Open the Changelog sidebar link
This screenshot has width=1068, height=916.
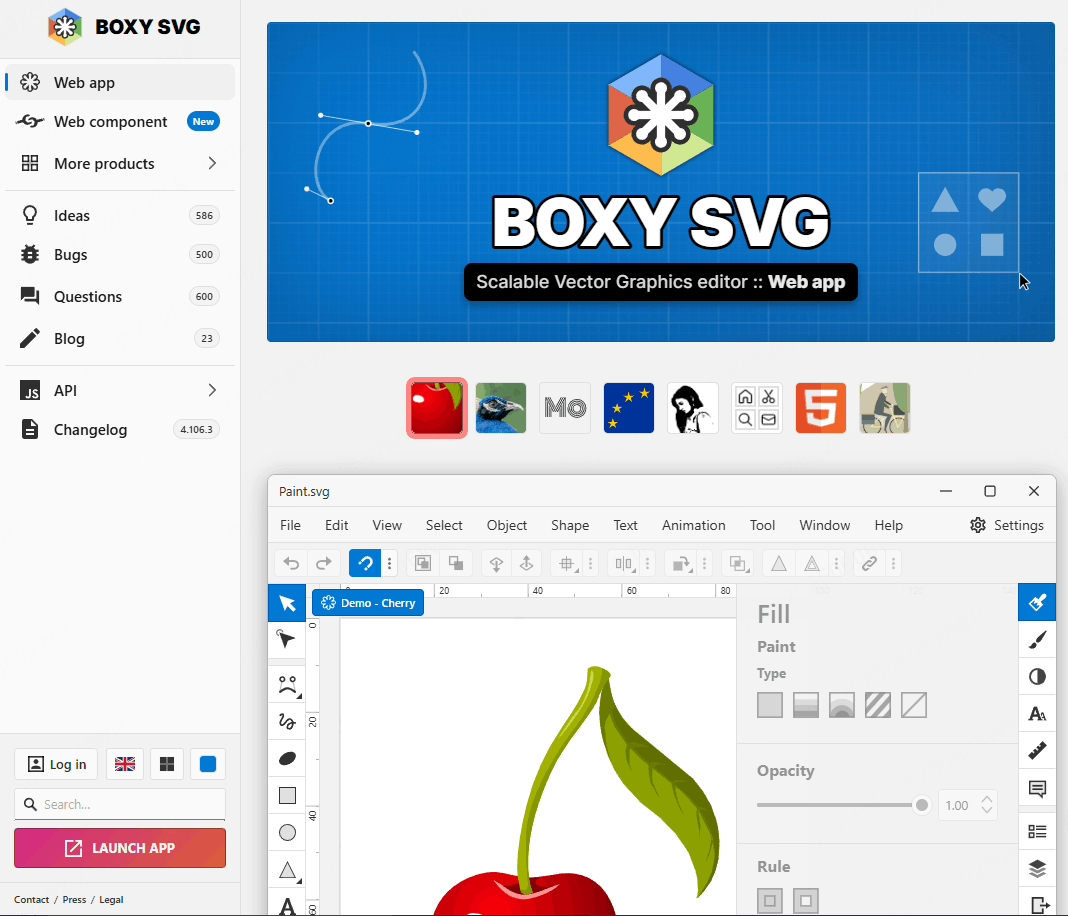(120, 430)
